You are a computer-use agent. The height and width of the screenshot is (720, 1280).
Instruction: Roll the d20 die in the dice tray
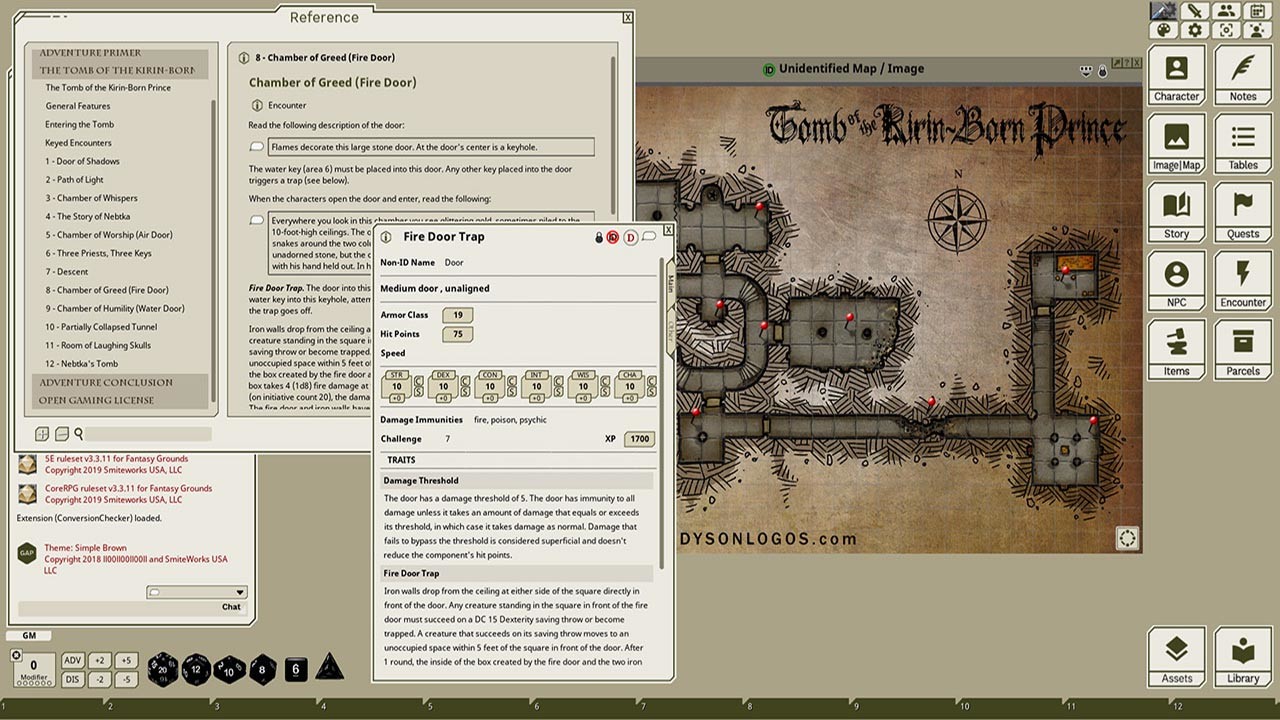(x=160, y=668)
